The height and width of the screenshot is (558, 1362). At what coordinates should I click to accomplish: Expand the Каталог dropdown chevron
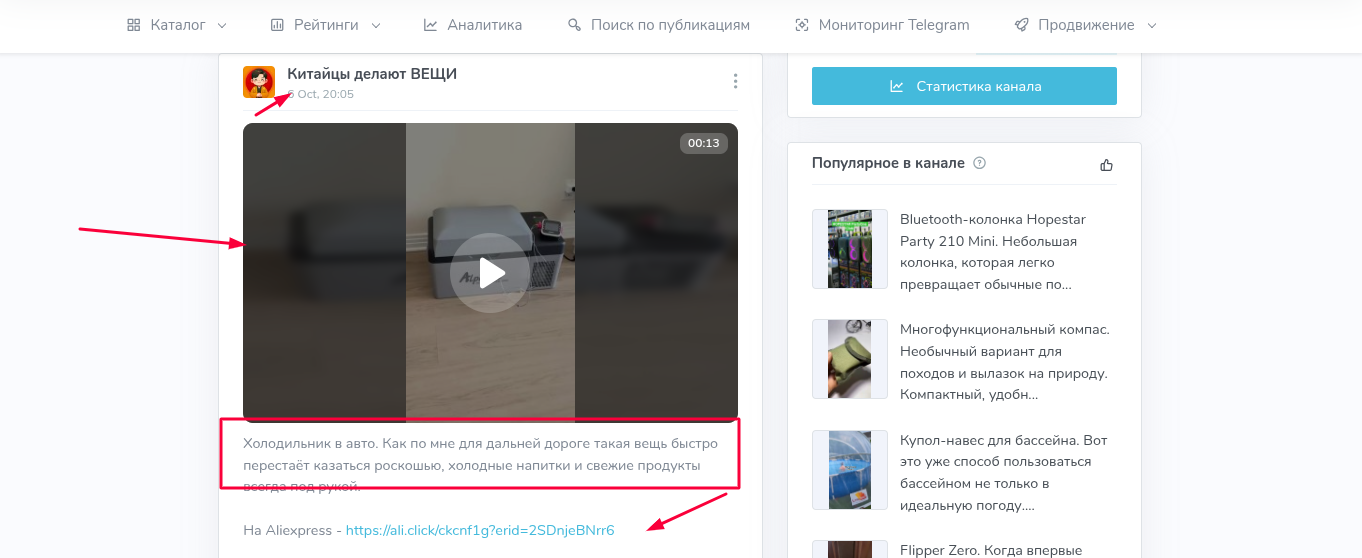click(x=222, y=25)
